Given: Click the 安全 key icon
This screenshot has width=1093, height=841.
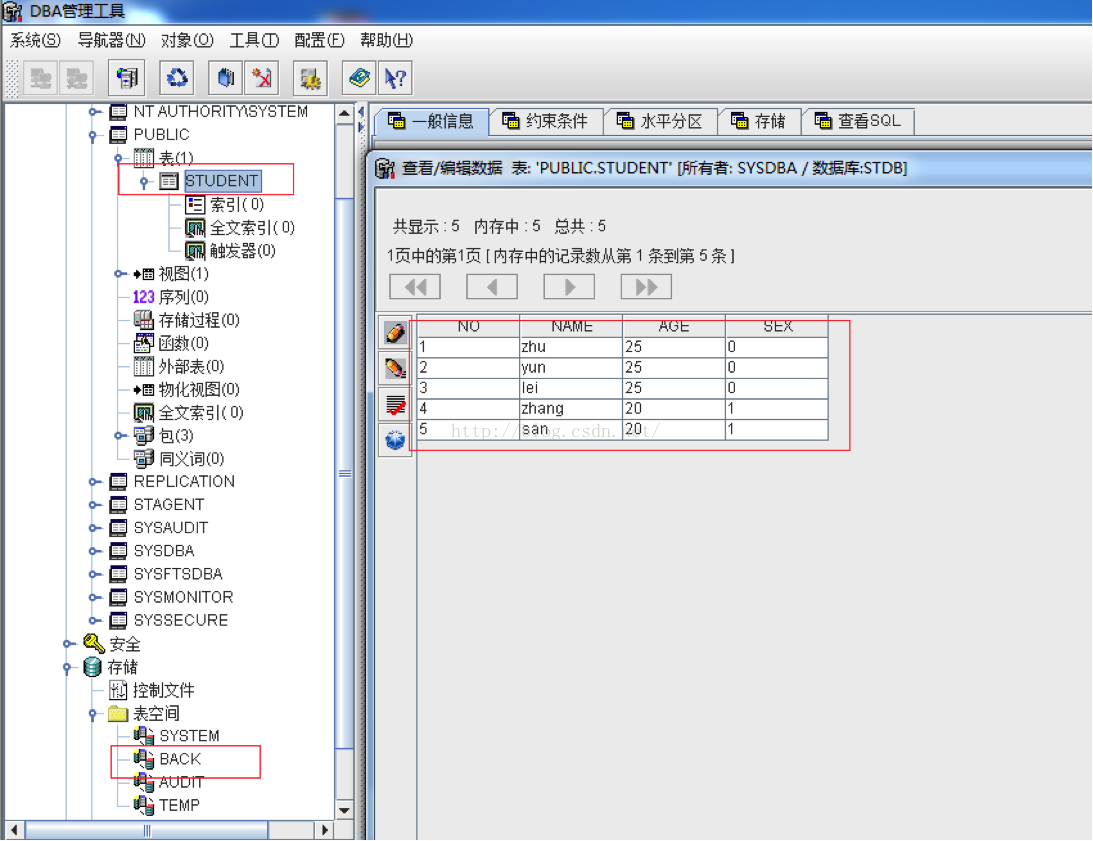Looking at the screenshot, I should point(93,643).
